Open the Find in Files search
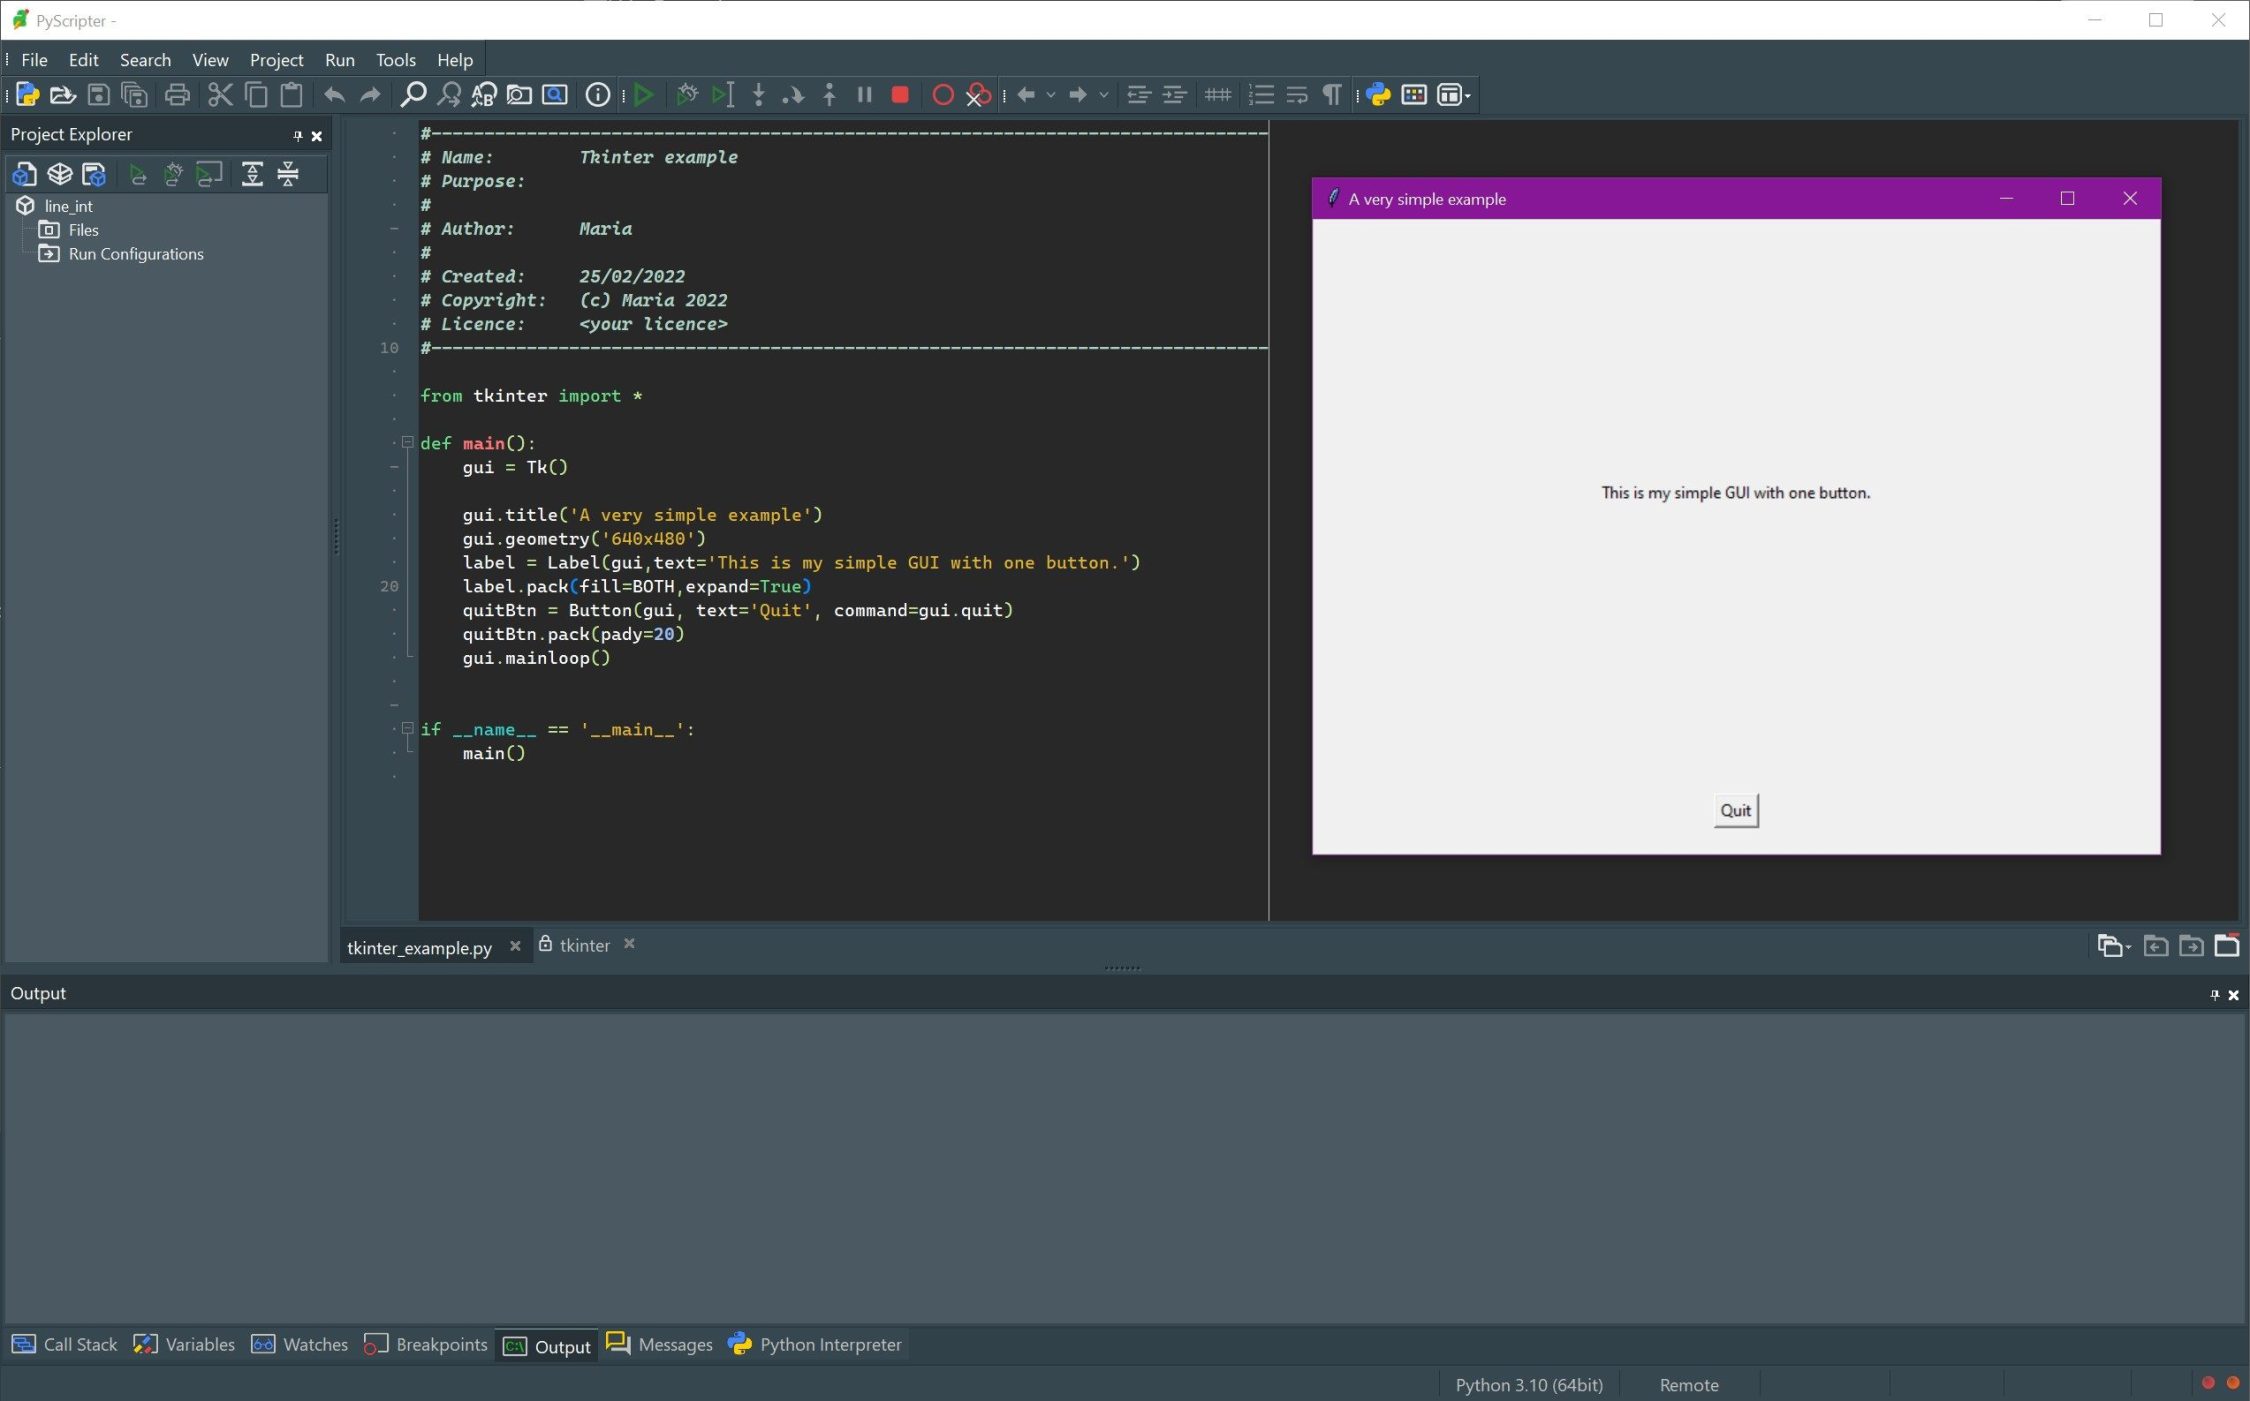Image resolution: width=2250 pixels, height=1401 pixels. coord(519,94)
